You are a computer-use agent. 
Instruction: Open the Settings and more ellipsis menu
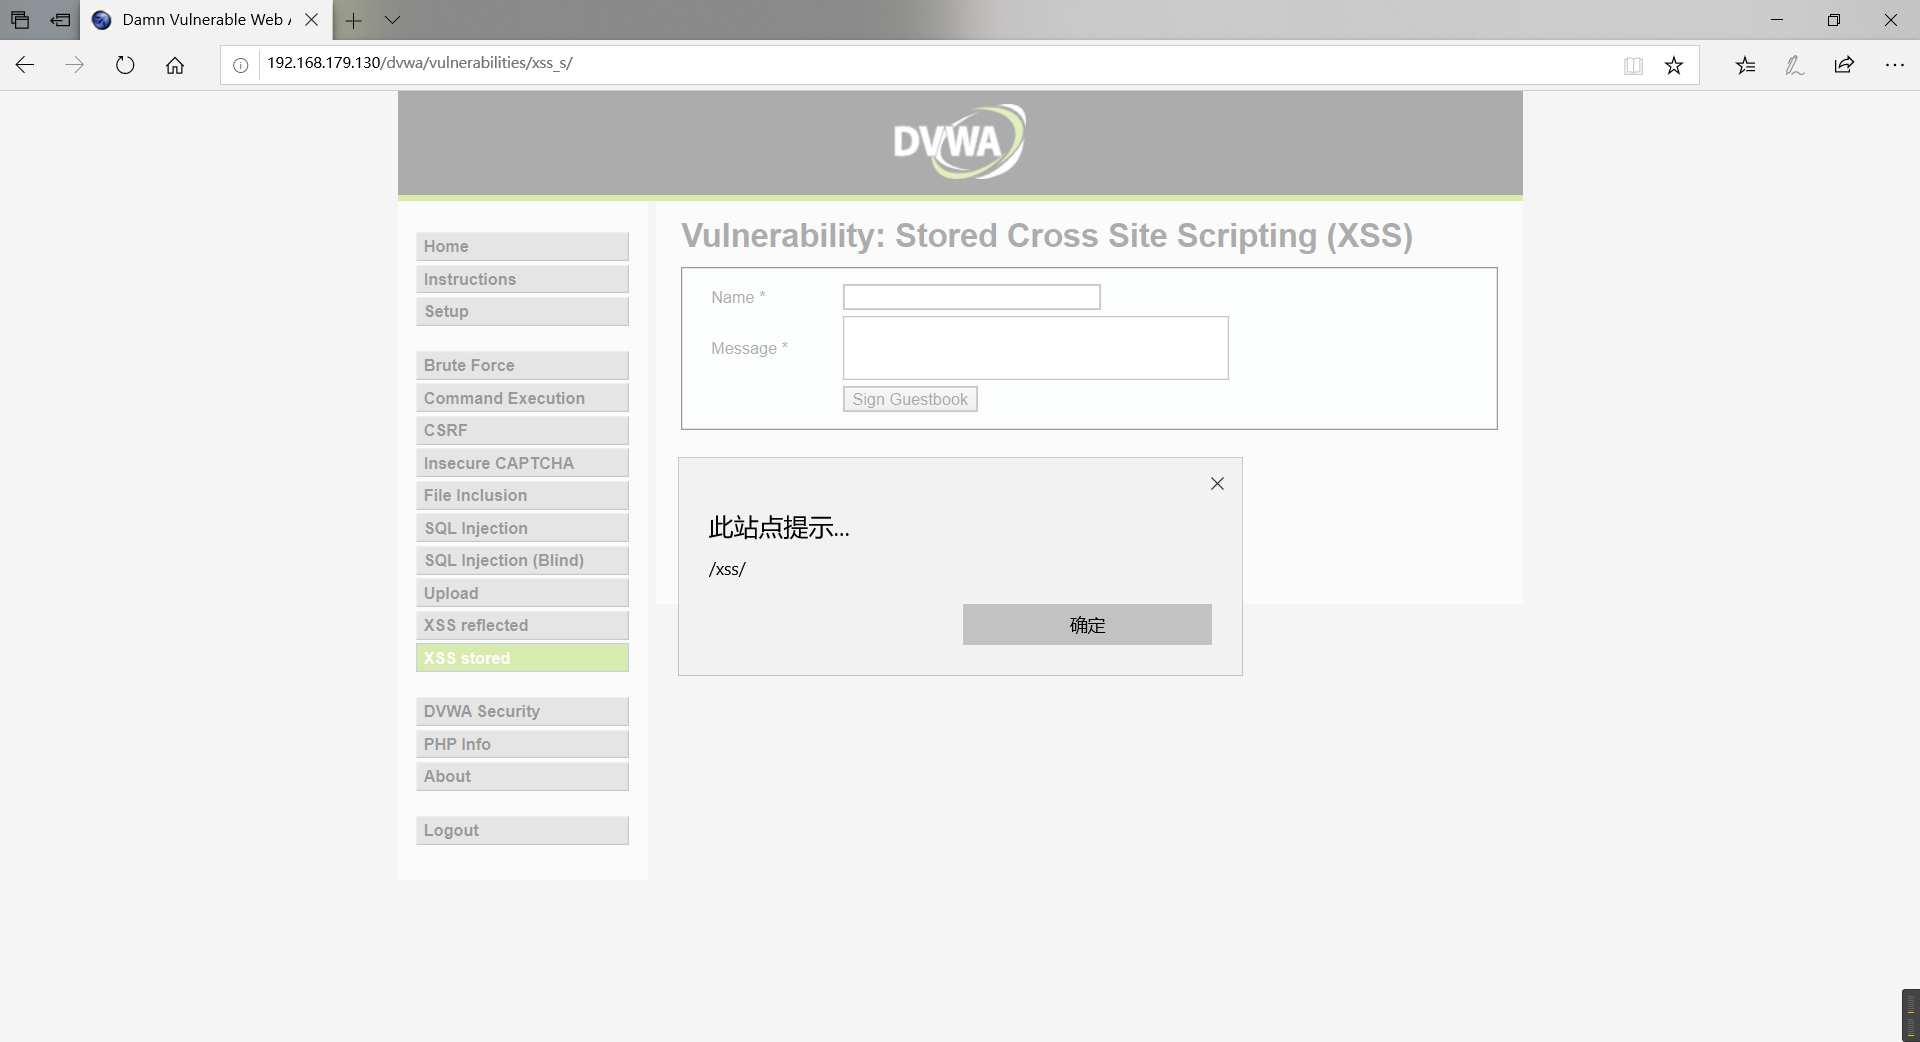pyautogui.click(x=1894, y=65)
